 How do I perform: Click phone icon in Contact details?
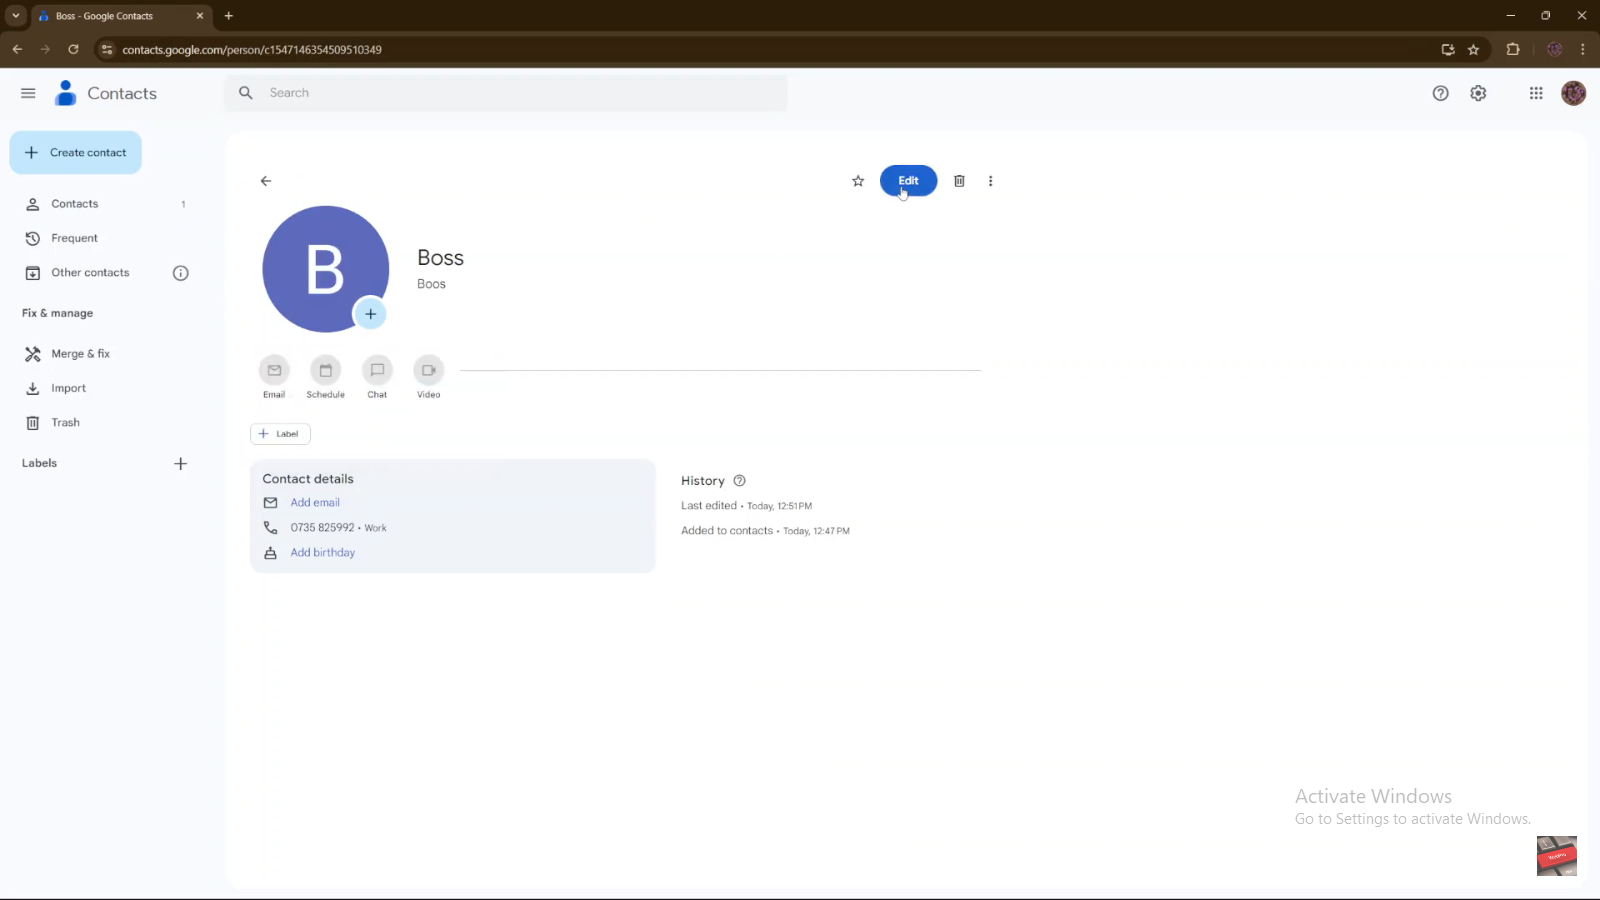270,528
